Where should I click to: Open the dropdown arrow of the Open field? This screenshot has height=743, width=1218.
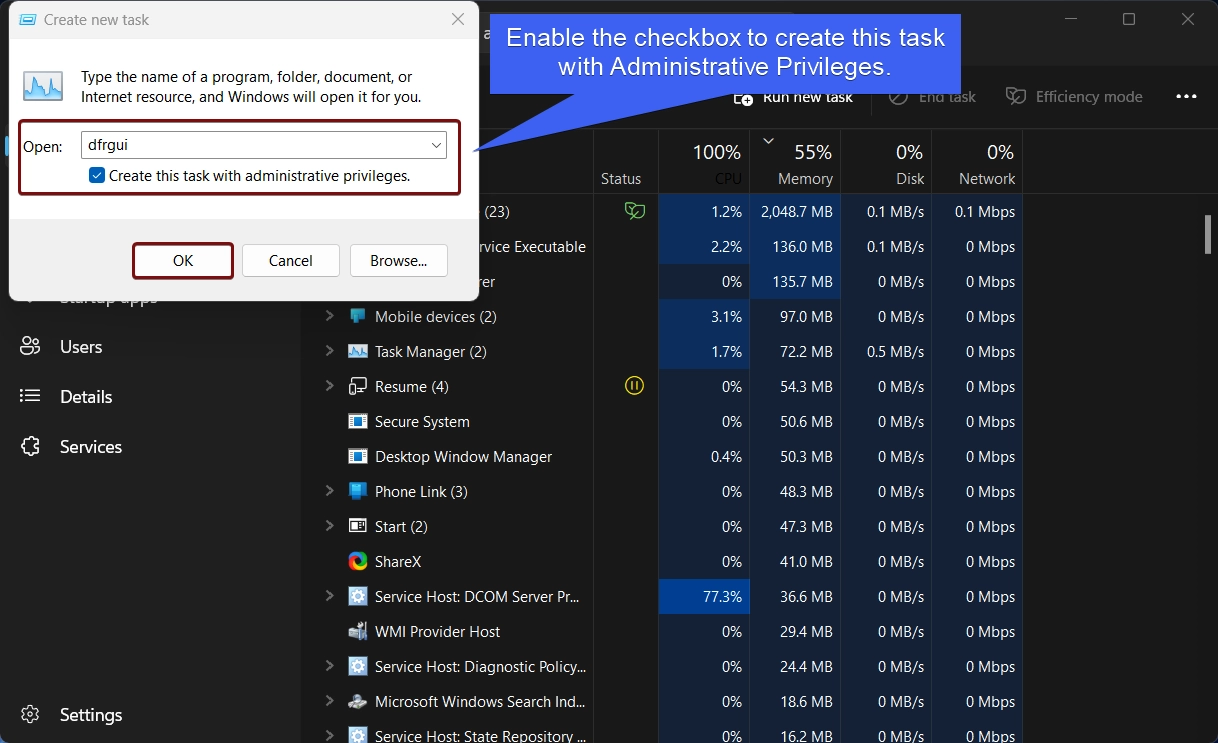tap(437, 146)
